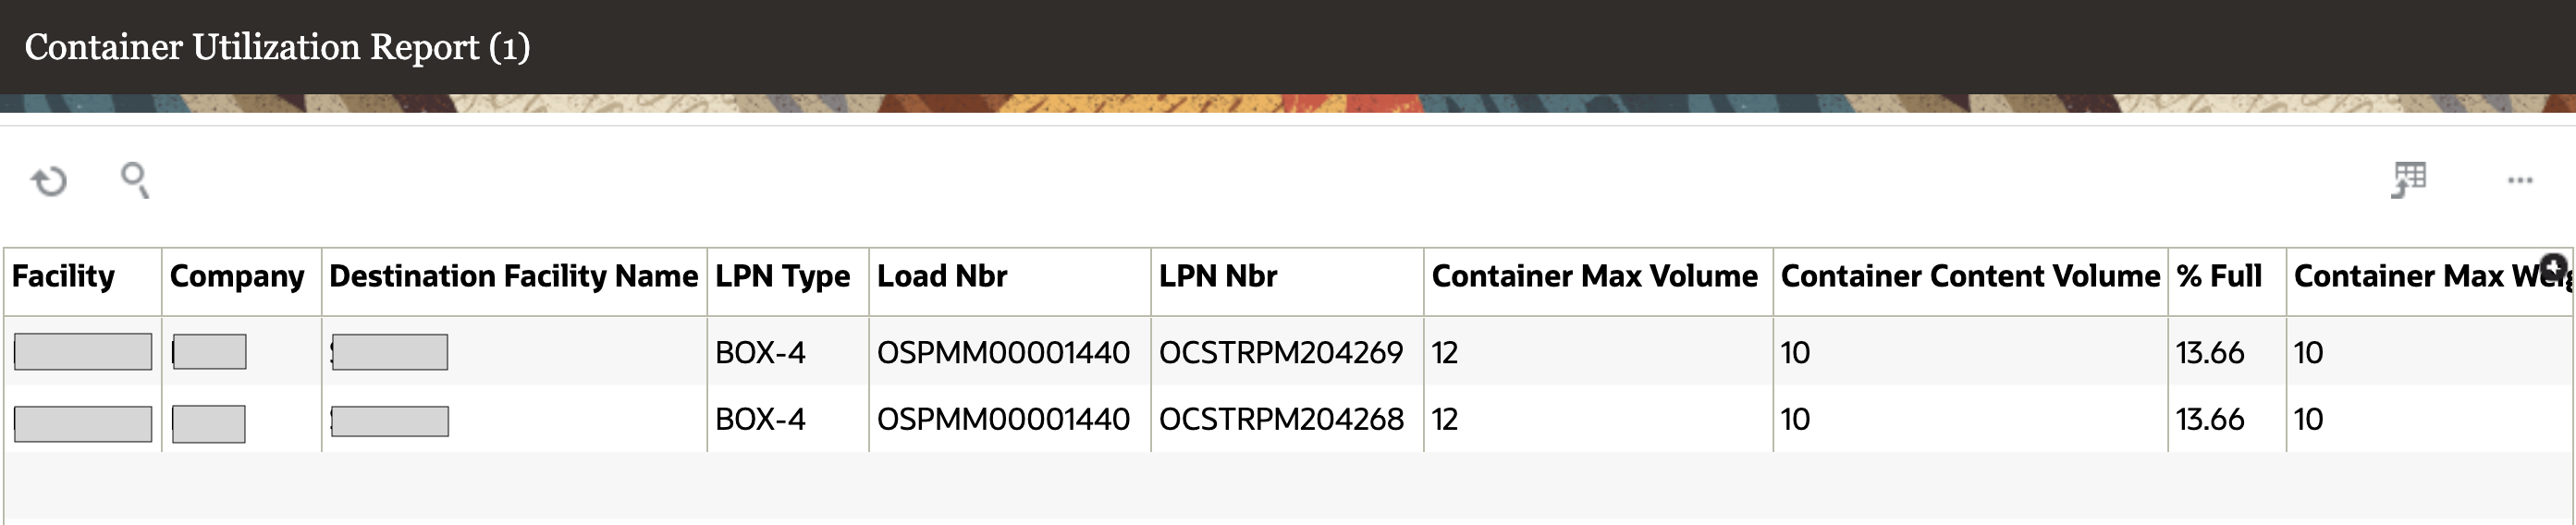Click the refresh icon in toolbar
This screenshot has height=525, width=2576.
click(x=49, y=181)
